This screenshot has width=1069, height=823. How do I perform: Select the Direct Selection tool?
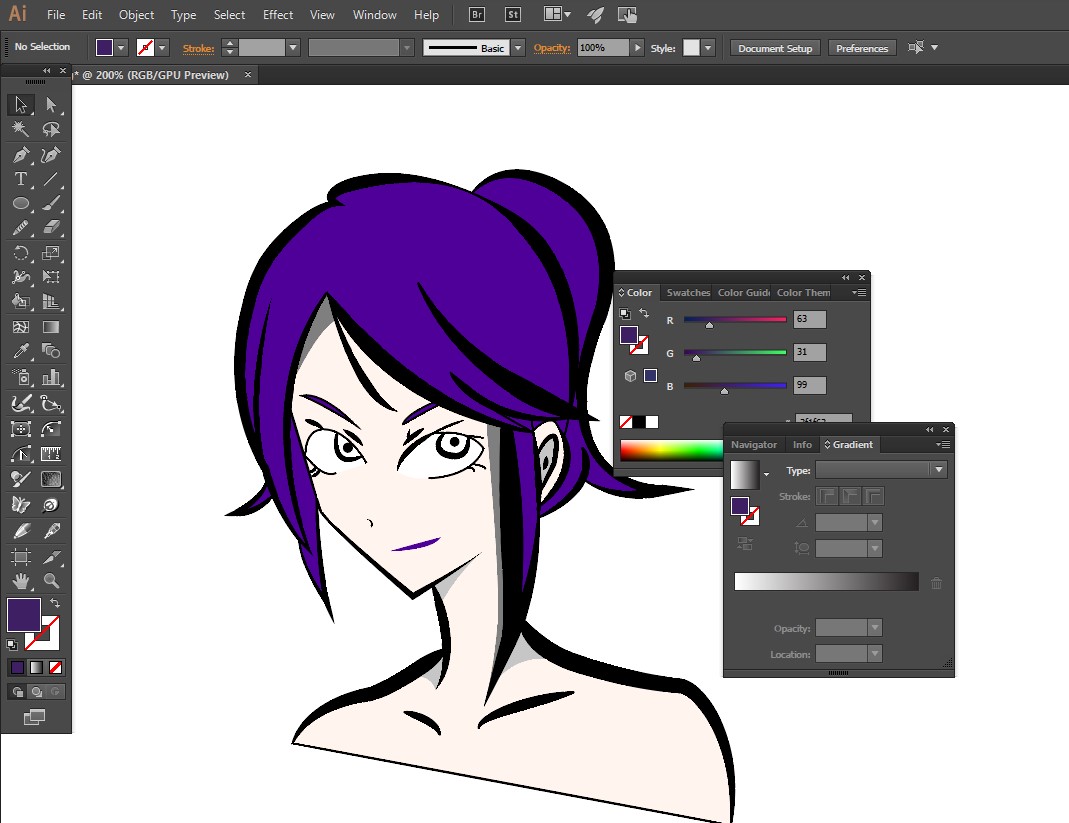[x=51, y=104]
